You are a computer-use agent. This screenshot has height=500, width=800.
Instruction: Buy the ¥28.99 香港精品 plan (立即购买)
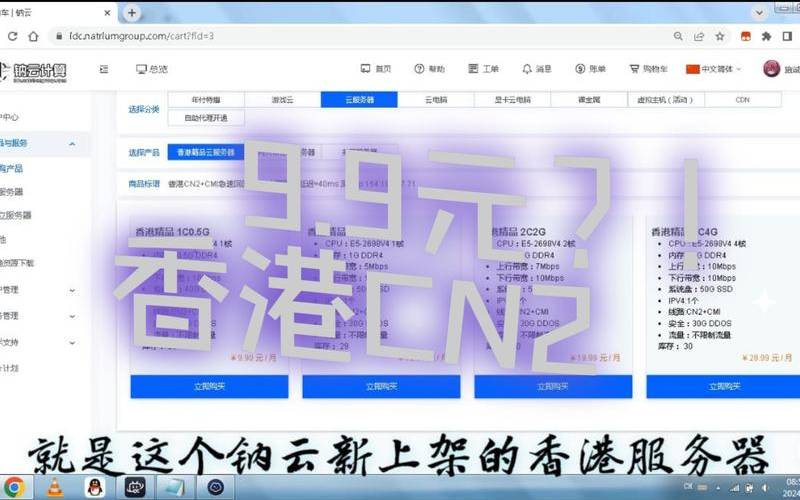point(723,387)
